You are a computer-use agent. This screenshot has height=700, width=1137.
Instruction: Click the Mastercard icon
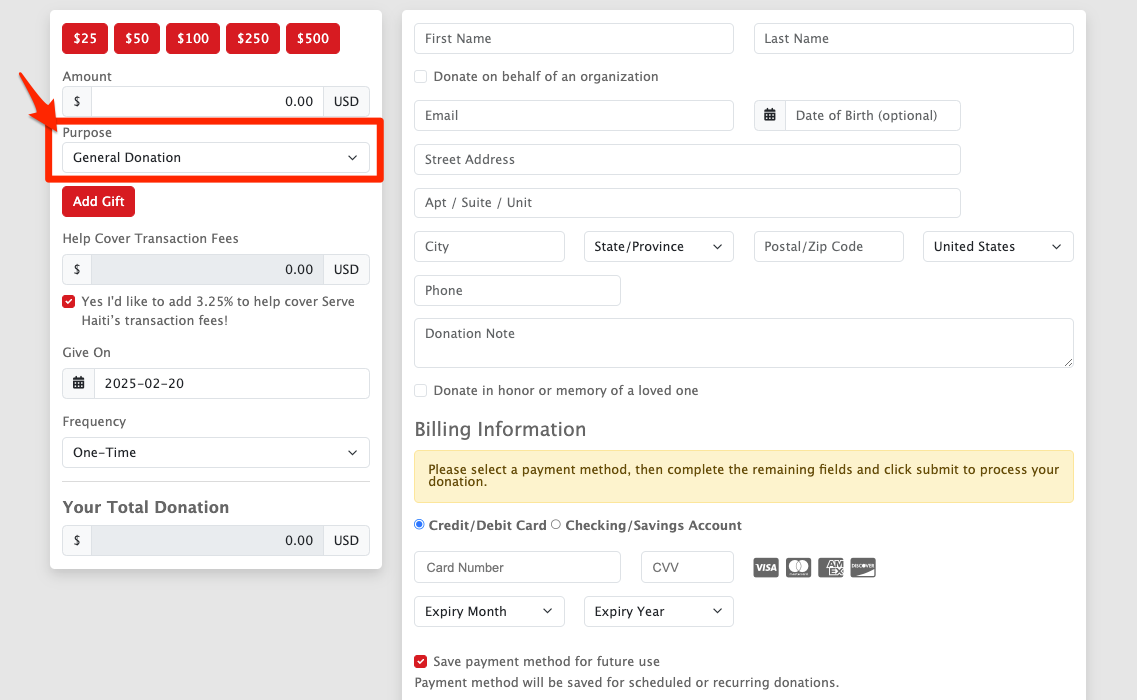798,568
